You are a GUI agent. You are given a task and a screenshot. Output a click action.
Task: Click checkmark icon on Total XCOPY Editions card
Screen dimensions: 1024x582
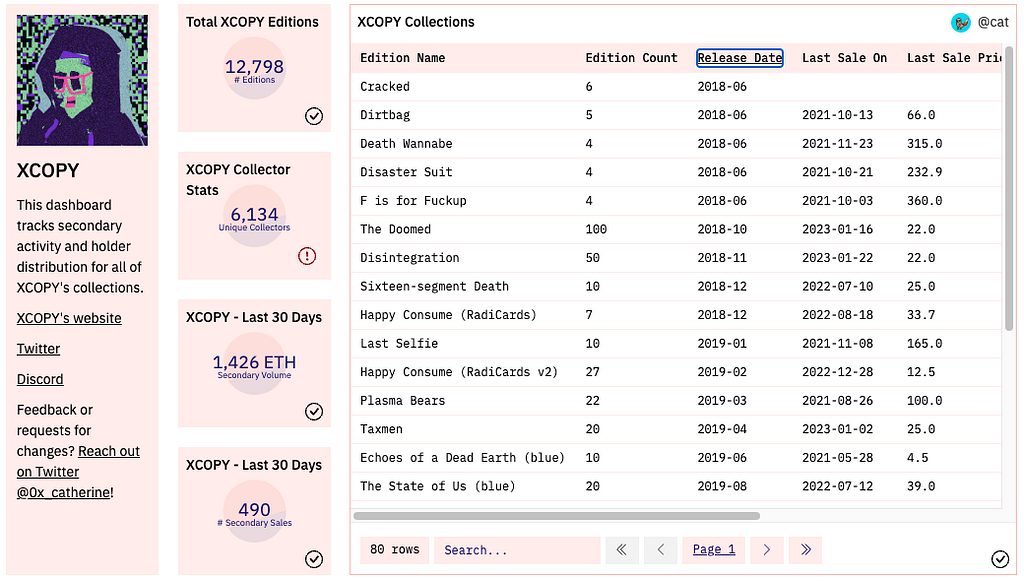(314, 116)
